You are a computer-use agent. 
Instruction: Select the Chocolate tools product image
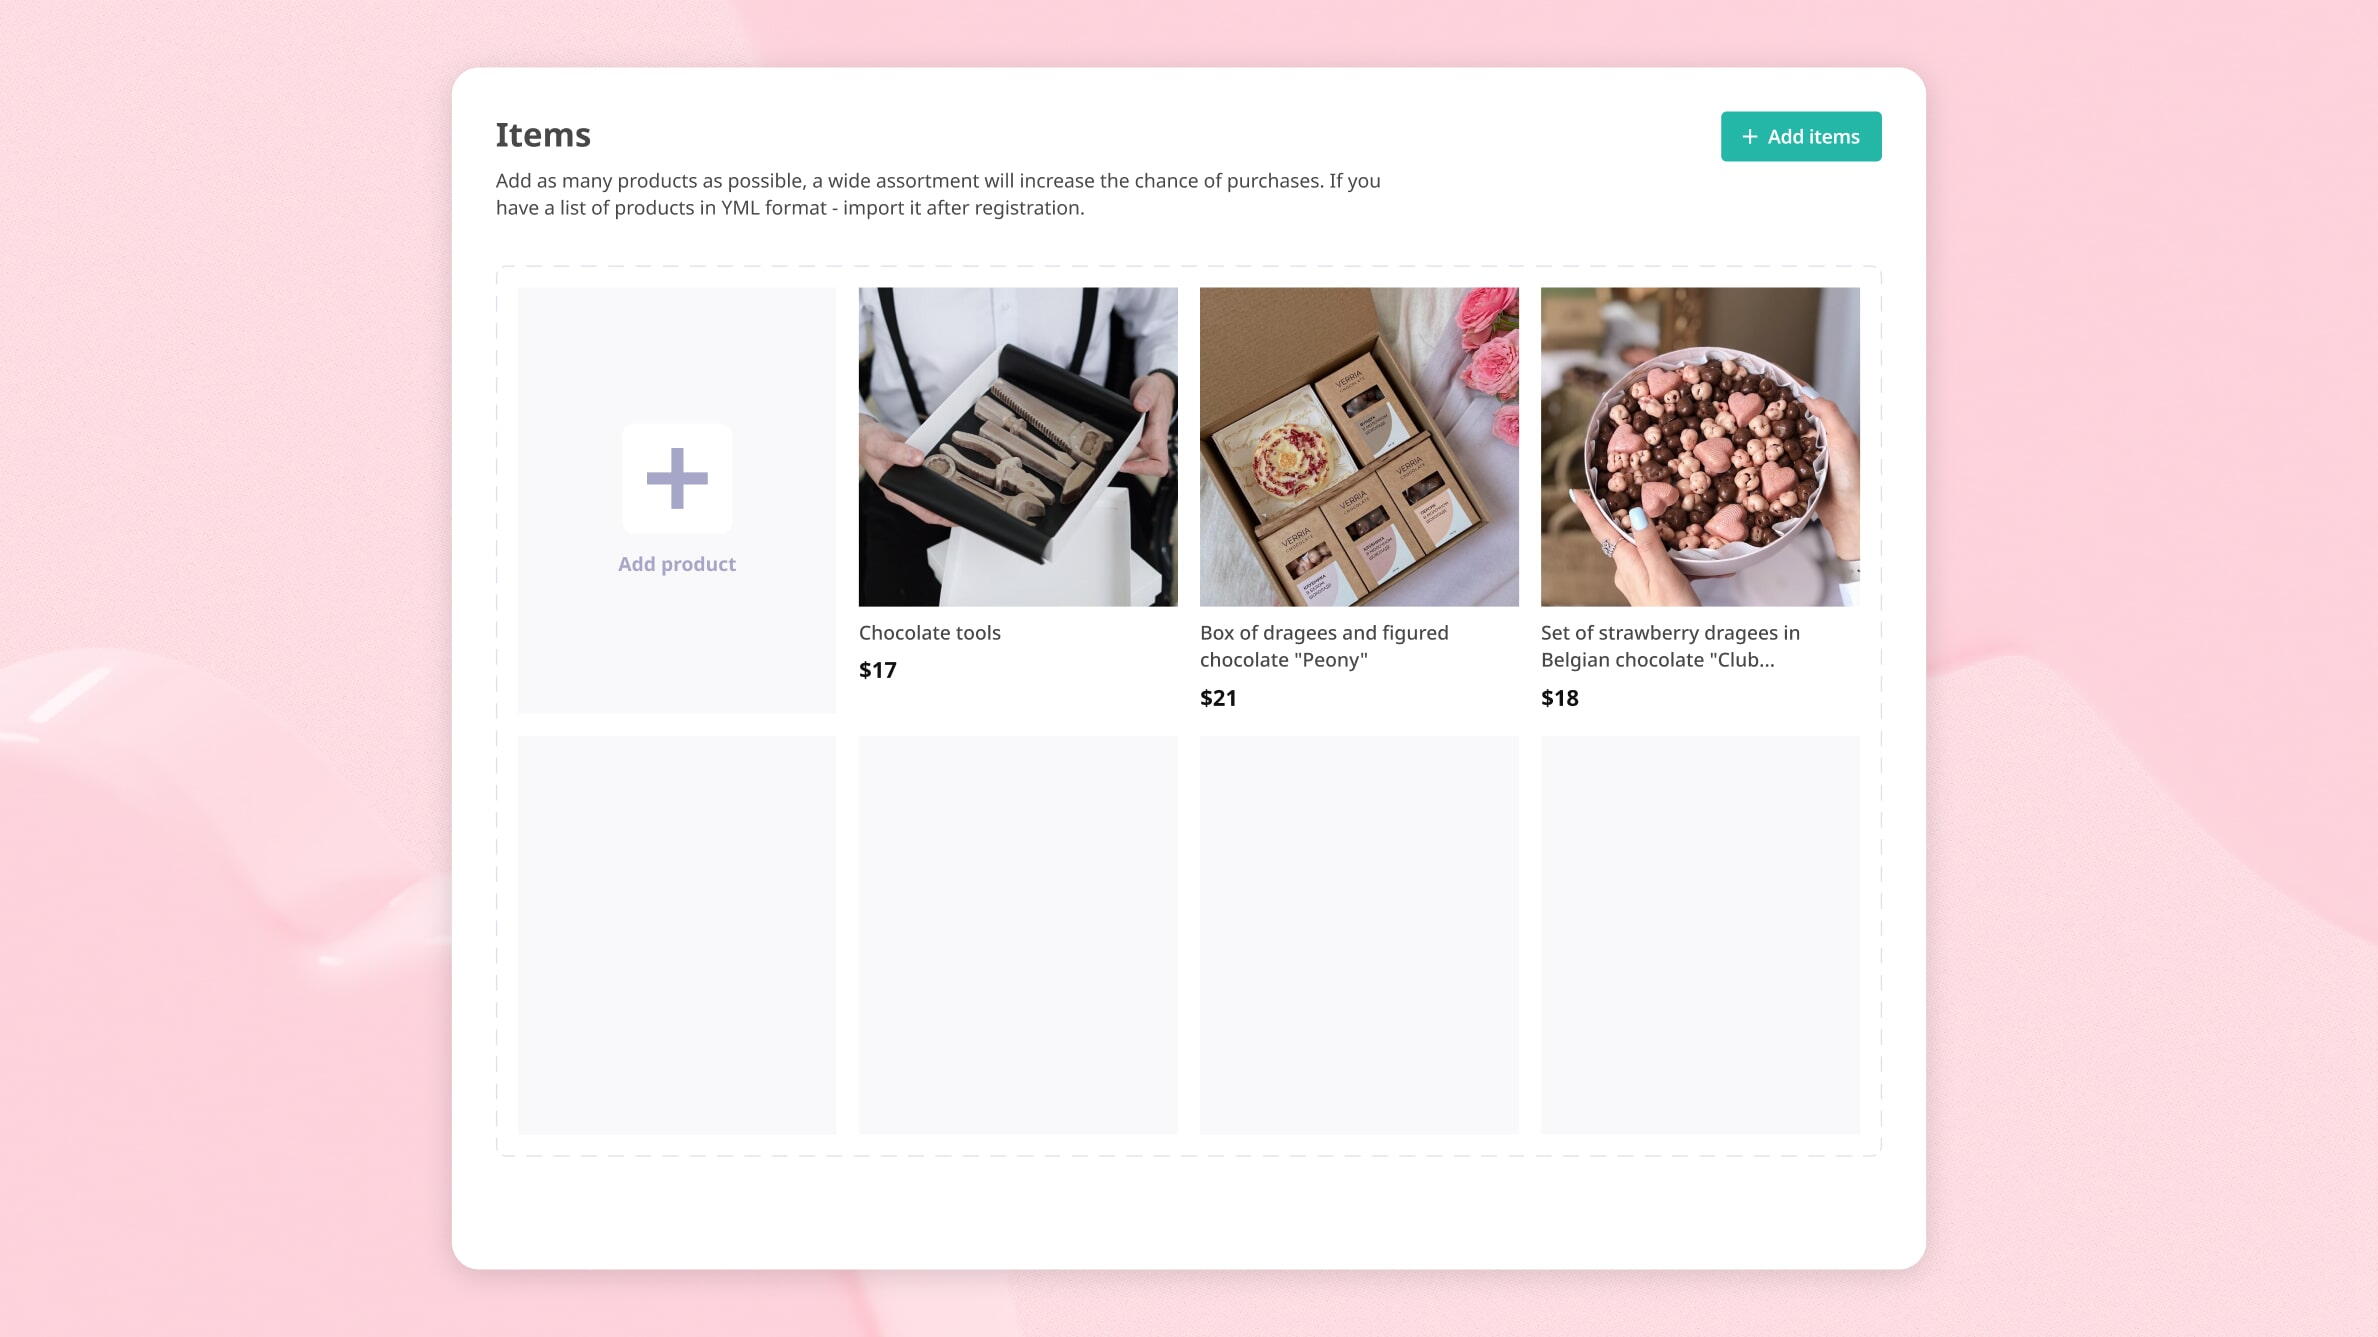pyautogui.click(x=1019, y=446)
